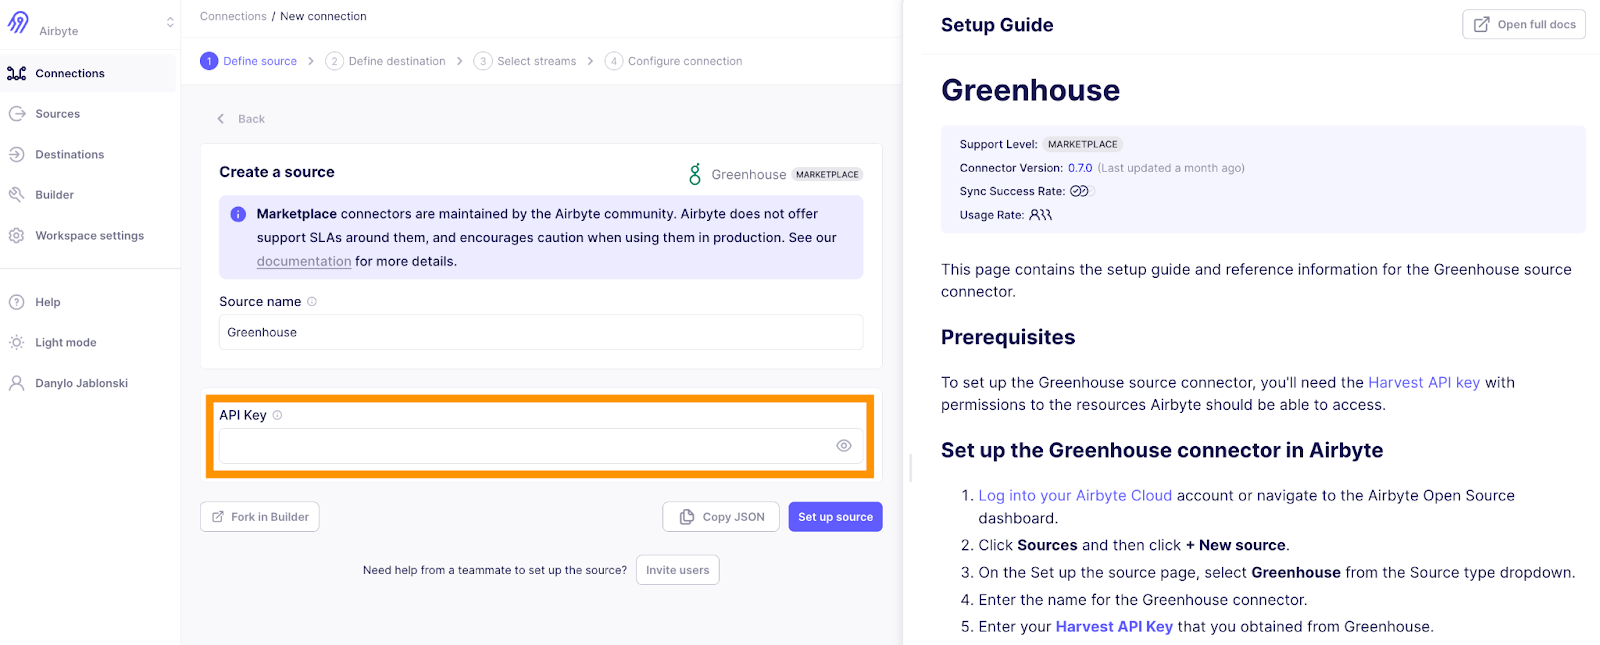
Task: Click the Airbyte logo icon
Action: 18,22
